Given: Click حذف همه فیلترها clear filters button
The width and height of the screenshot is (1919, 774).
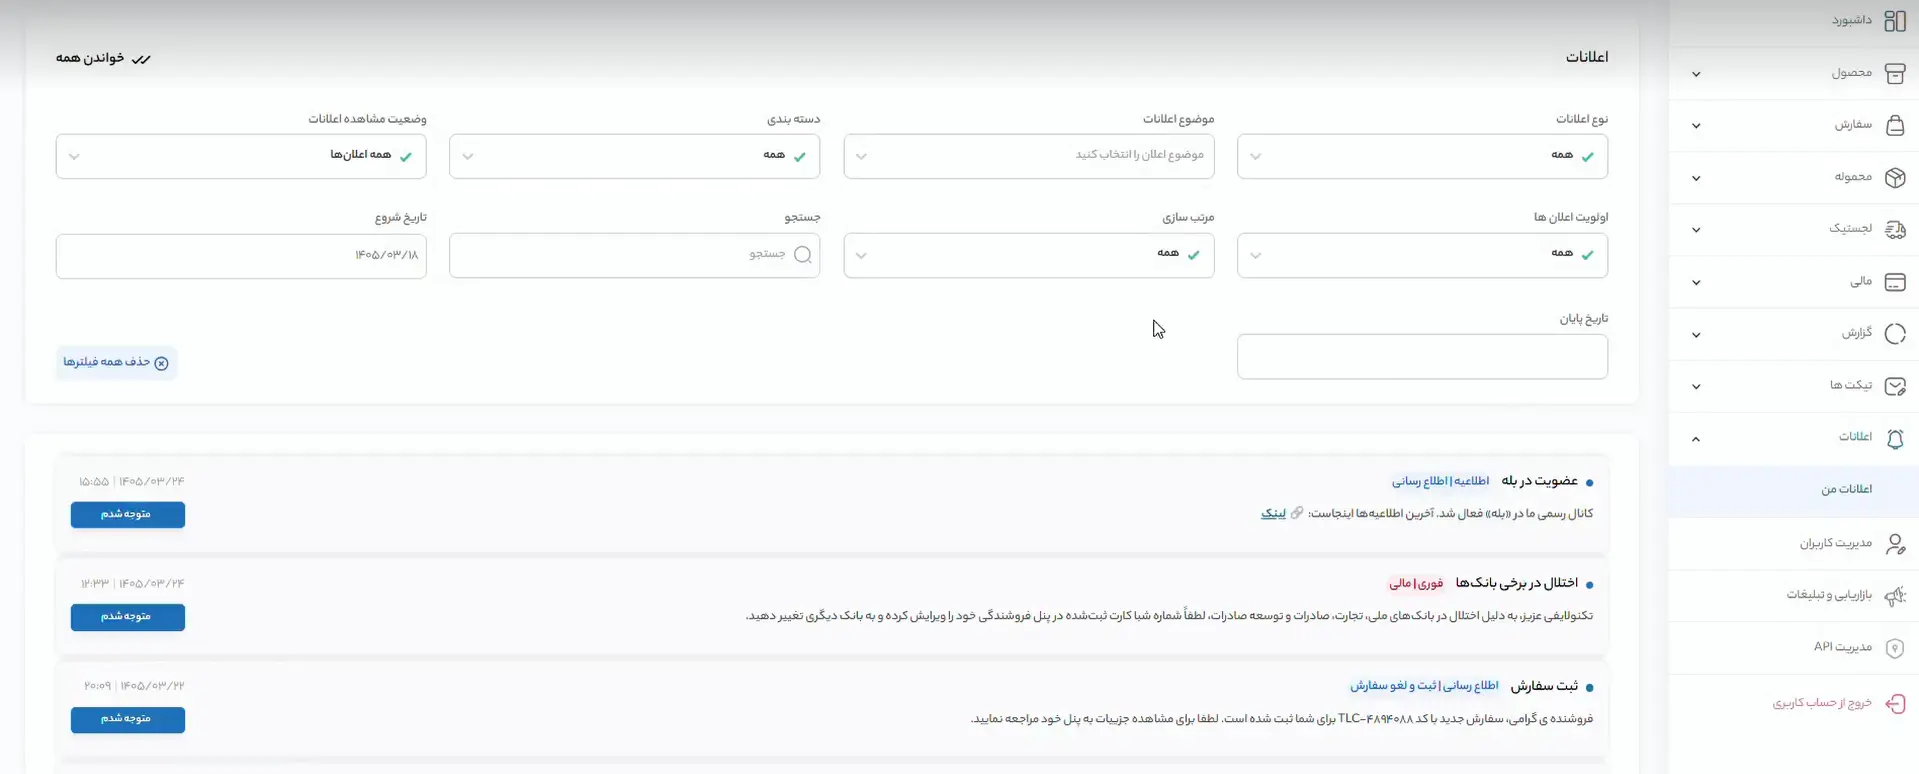Looking at the screenshot, I should (x=116, y=362).
